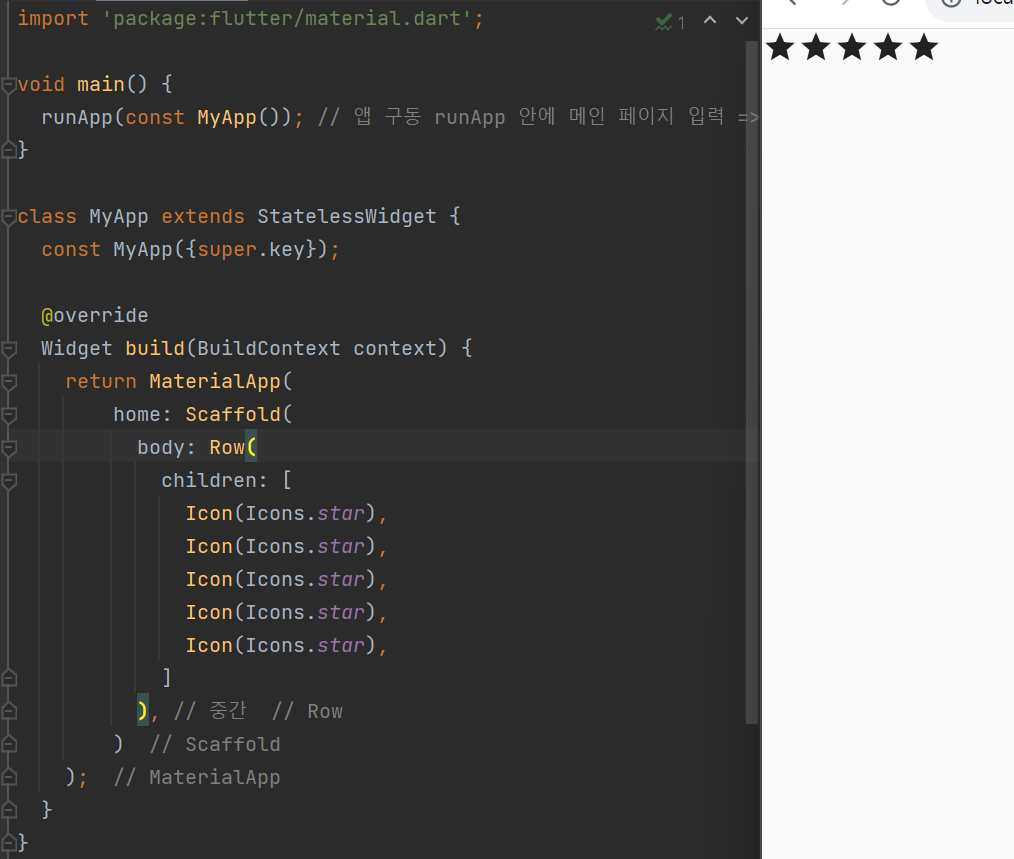Image resolution: width=1014 pixels, height=859 pixels.
Task: Click the editor vertical scrollbar thumb
Action: point(751,382)
